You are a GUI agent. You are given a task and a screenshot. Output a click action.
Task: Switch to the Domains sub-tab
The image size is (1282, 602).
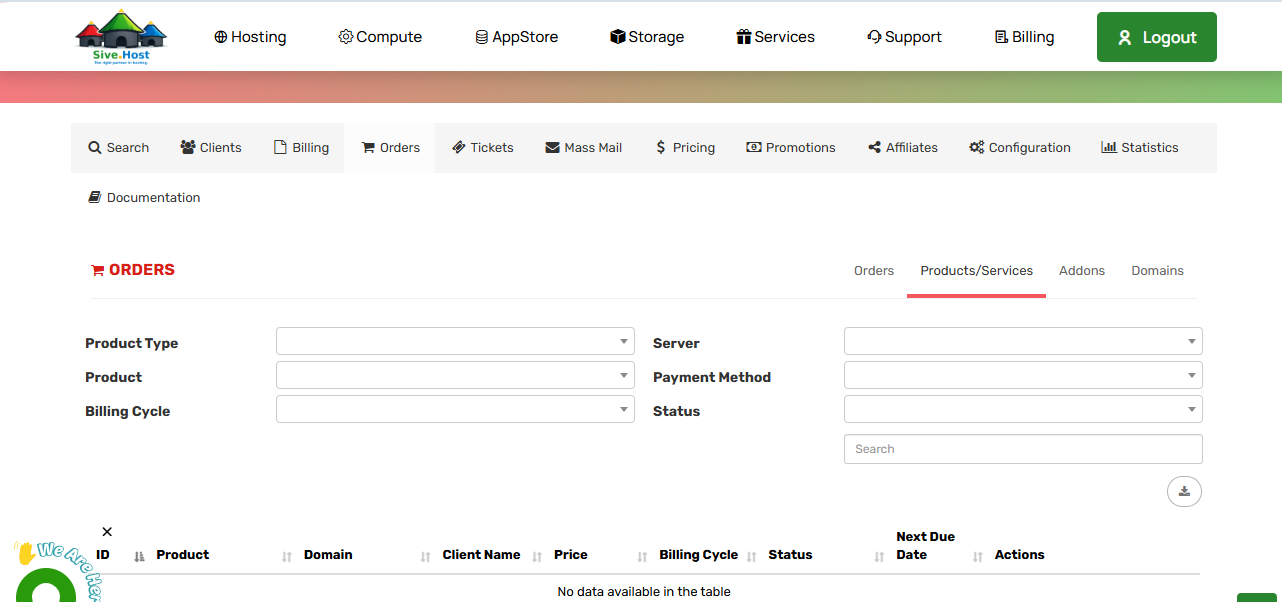point(1157,271)
